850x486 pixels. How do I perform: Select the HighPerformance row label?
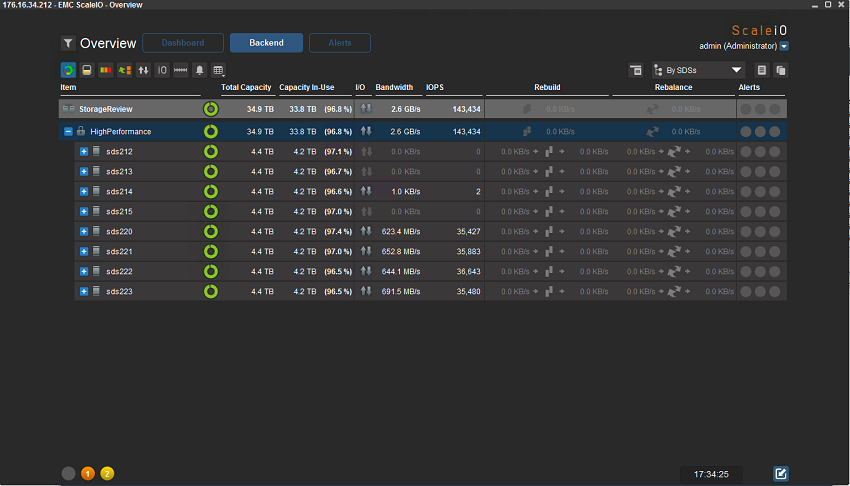[121, 132]
